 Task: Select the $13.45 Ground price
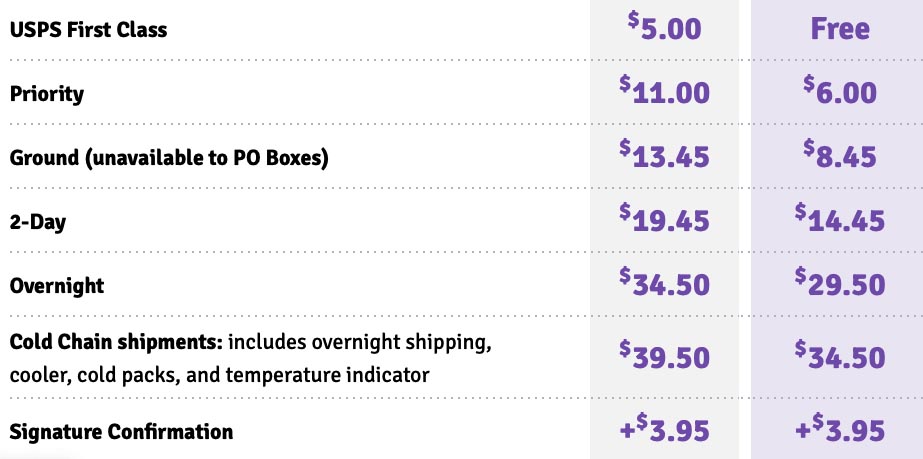click(x=664, y=155)
